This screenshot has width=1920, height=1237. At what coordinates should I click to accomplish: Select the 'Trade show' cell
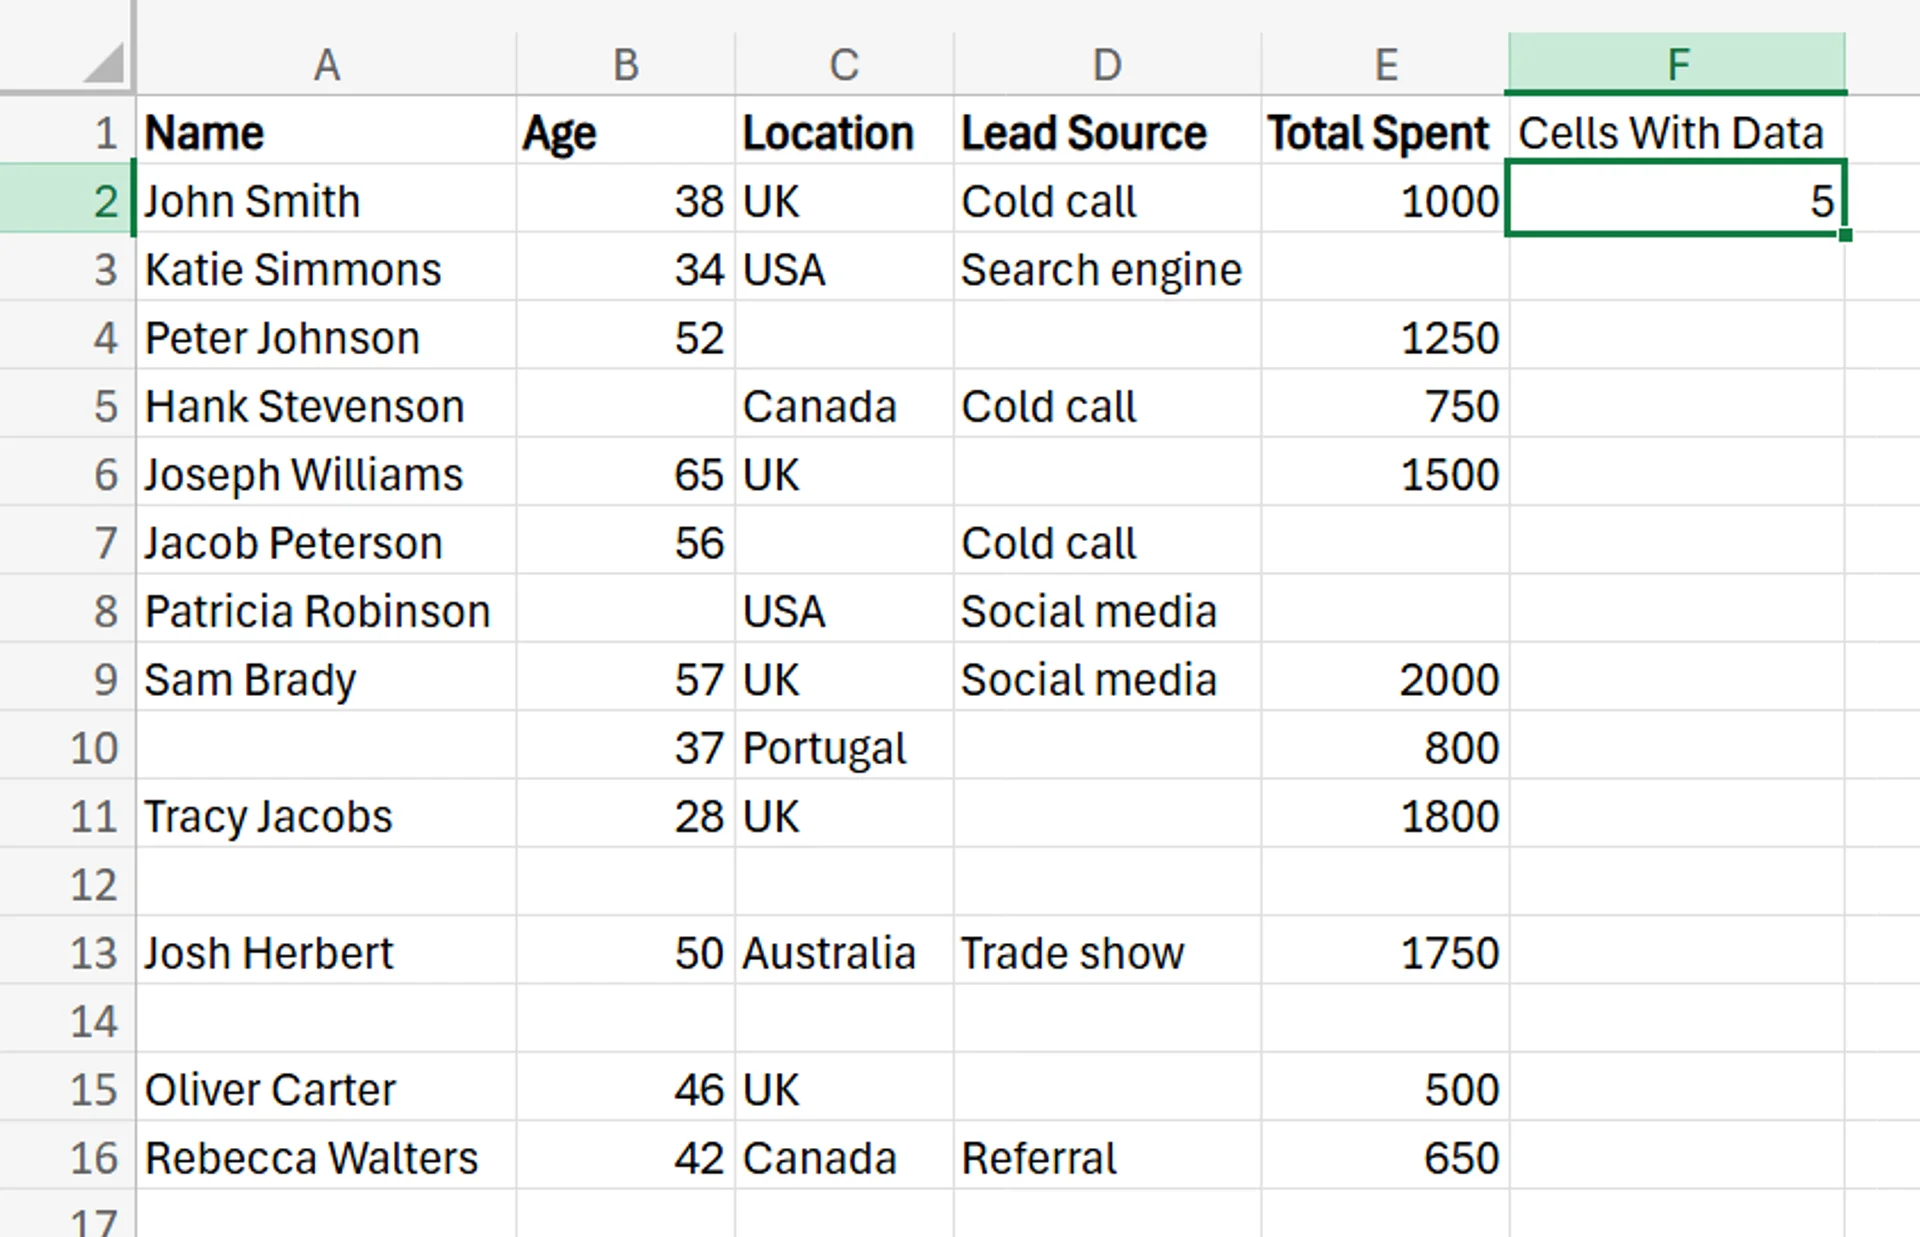[x=1108, y=951]
